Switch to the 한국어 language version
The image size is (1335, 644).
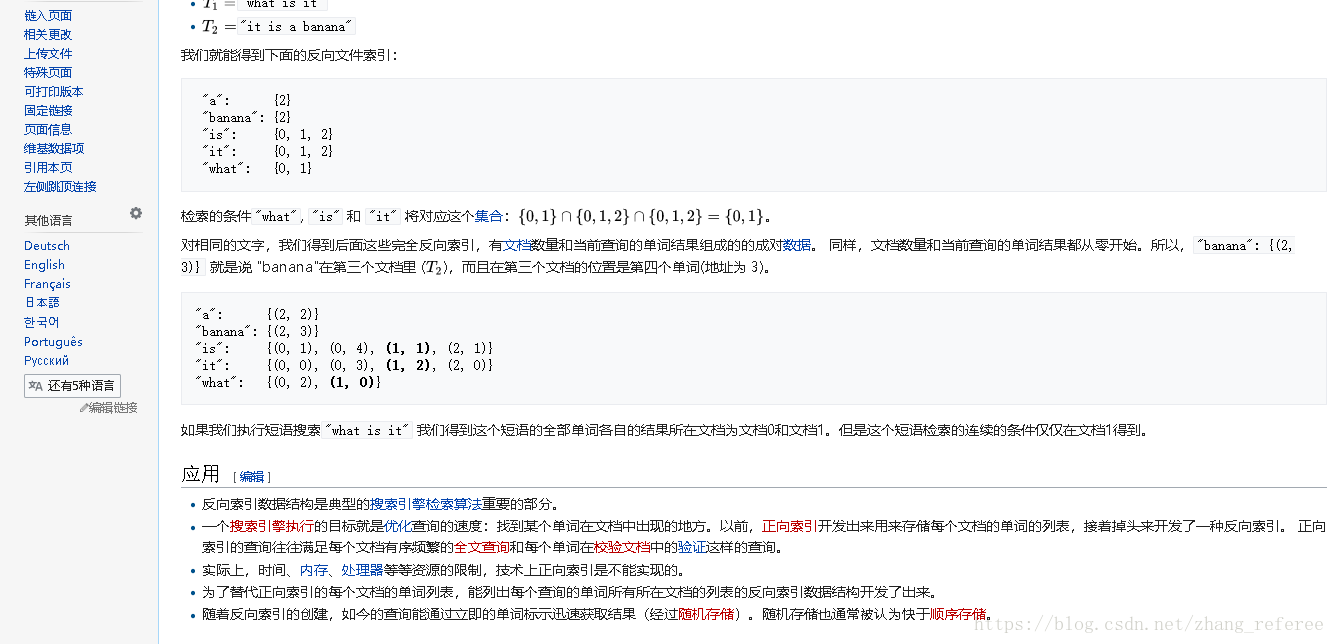click(42, 322)
